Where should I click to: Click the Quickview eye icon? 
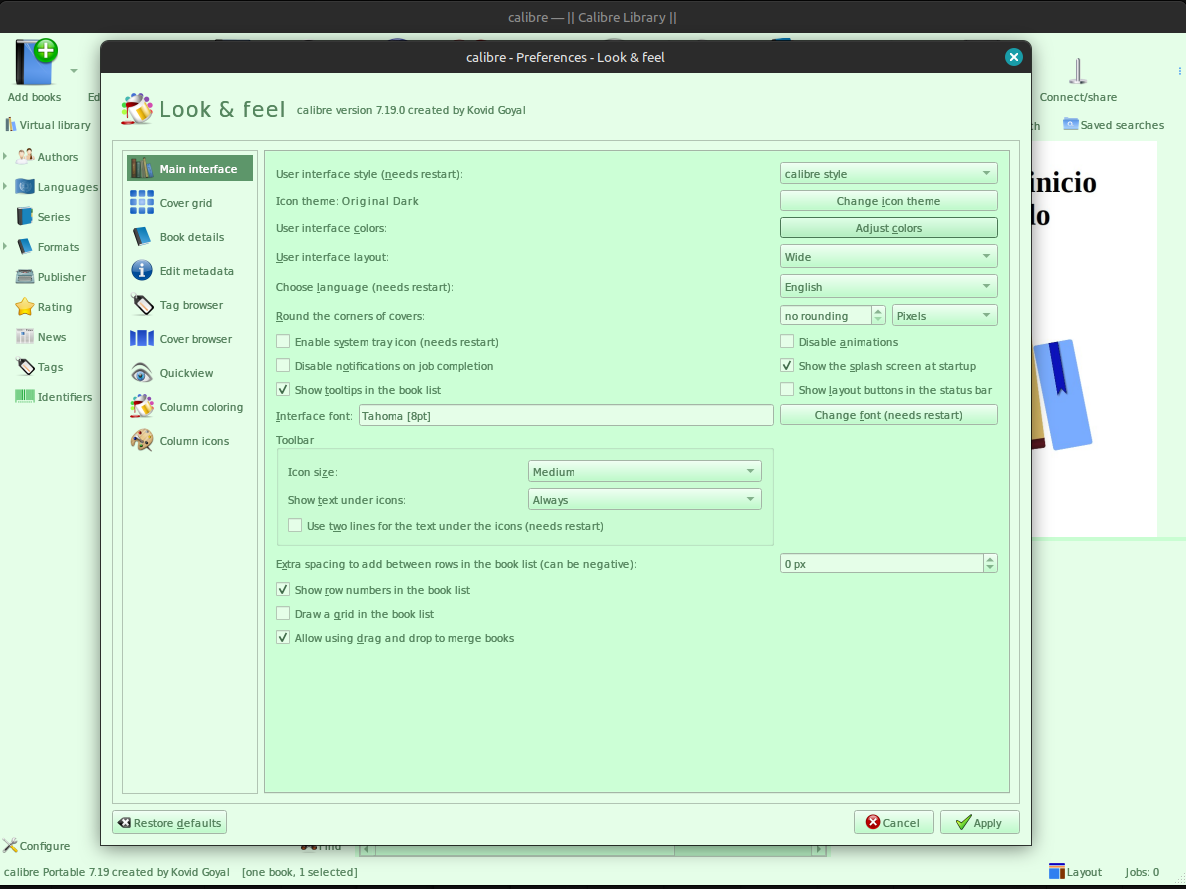[x=141, y=373]
